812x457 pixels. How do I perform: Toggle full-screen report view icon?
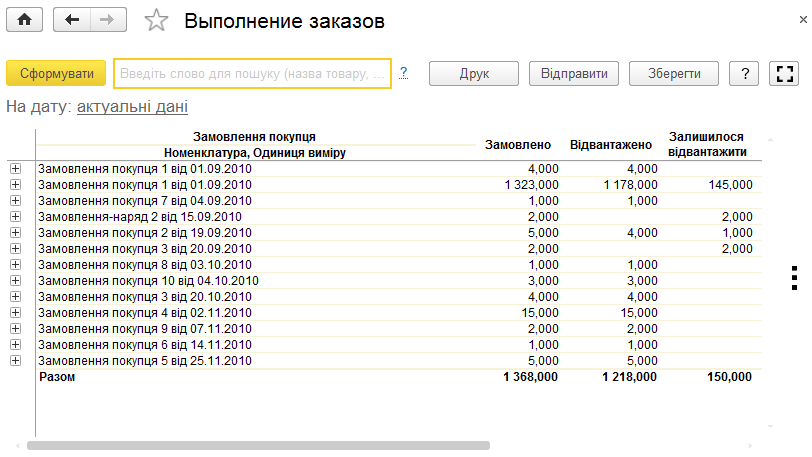pyautogui.click(x=784, y=74)
